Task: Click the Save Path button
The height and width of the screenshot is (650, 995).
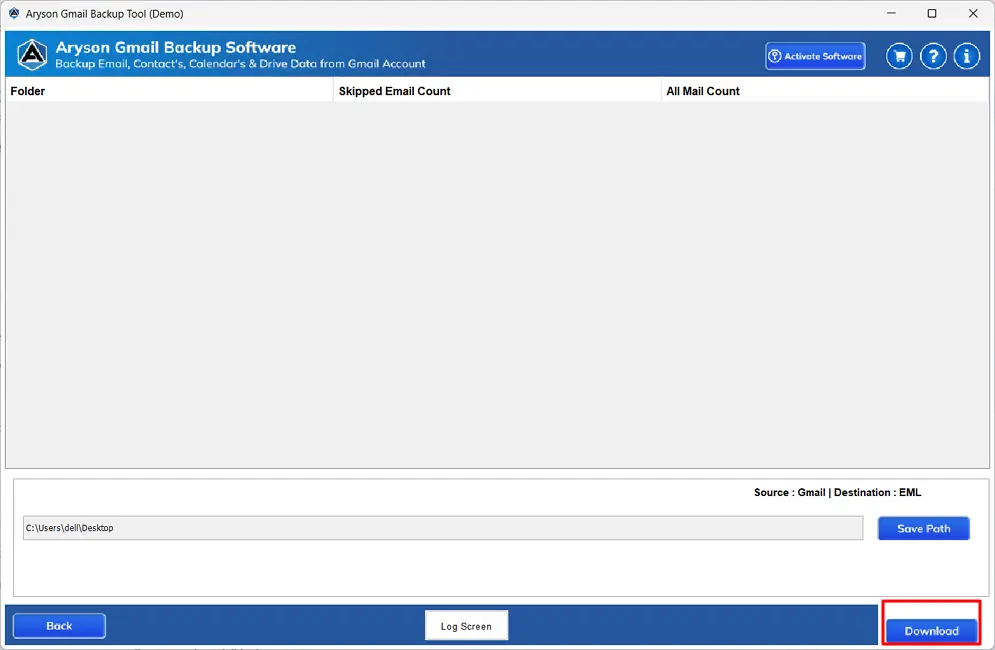Action: click(923, 528)
